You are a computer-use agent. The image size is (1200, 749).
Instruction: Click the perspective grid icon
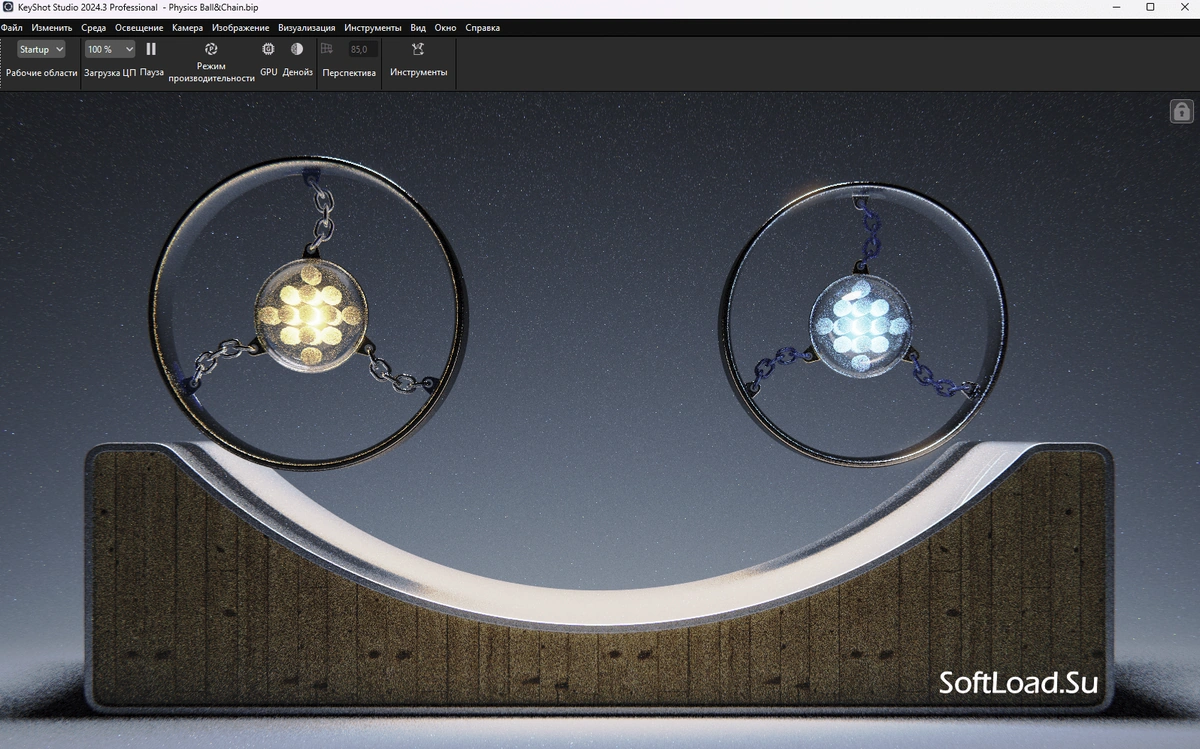(x=327, y=48)
